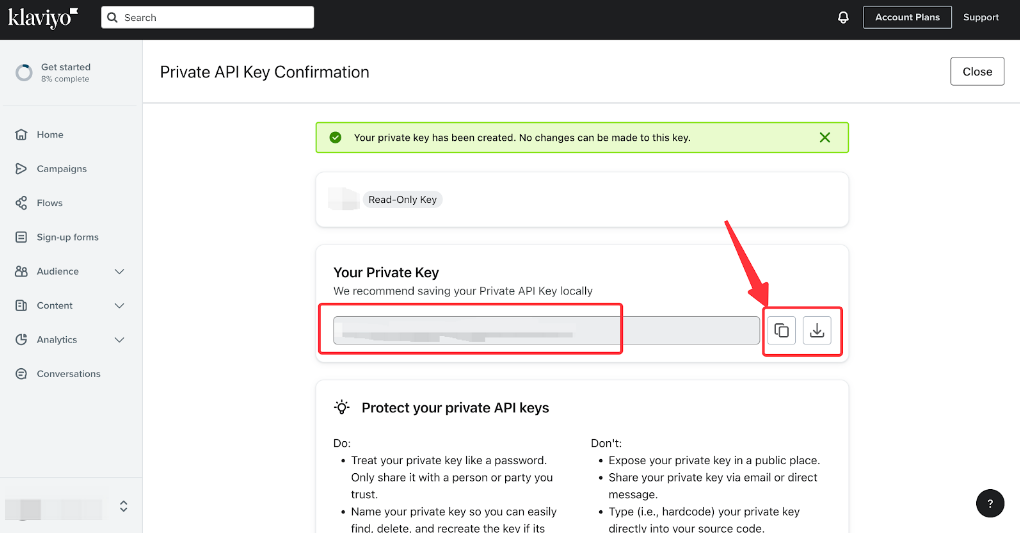This screenshot has width=1020, height=533.
Task: Click the Account Plans button
Action: click(907, 18)
